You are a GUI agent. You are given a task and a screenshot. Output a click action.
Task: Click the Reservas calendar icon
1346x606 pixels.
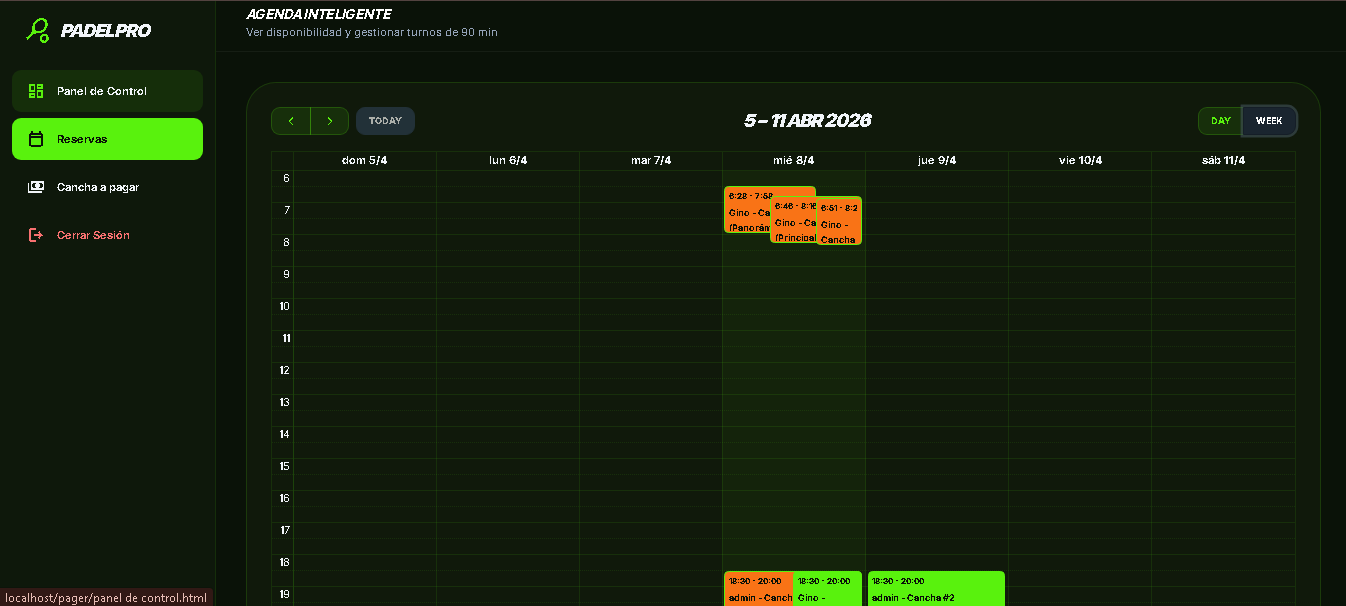point(36,139)
